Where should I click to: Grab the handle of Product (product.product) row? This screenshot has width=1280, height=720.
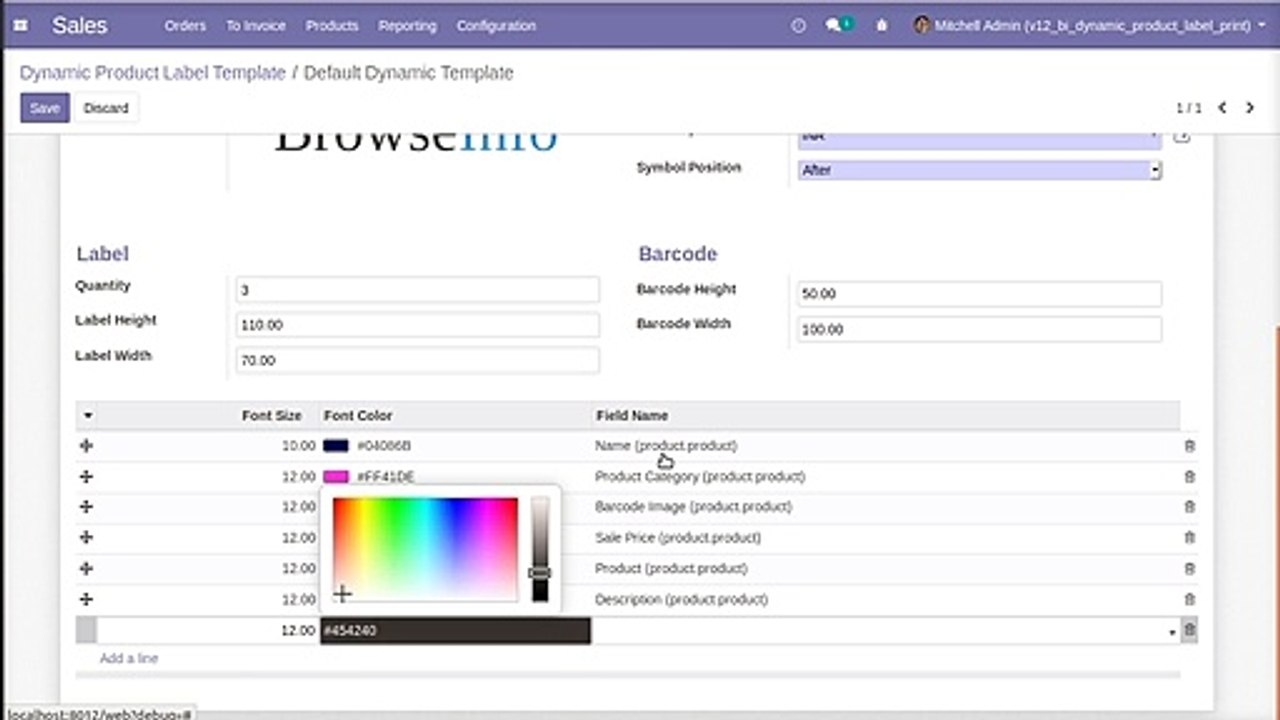tap(86, 569)
